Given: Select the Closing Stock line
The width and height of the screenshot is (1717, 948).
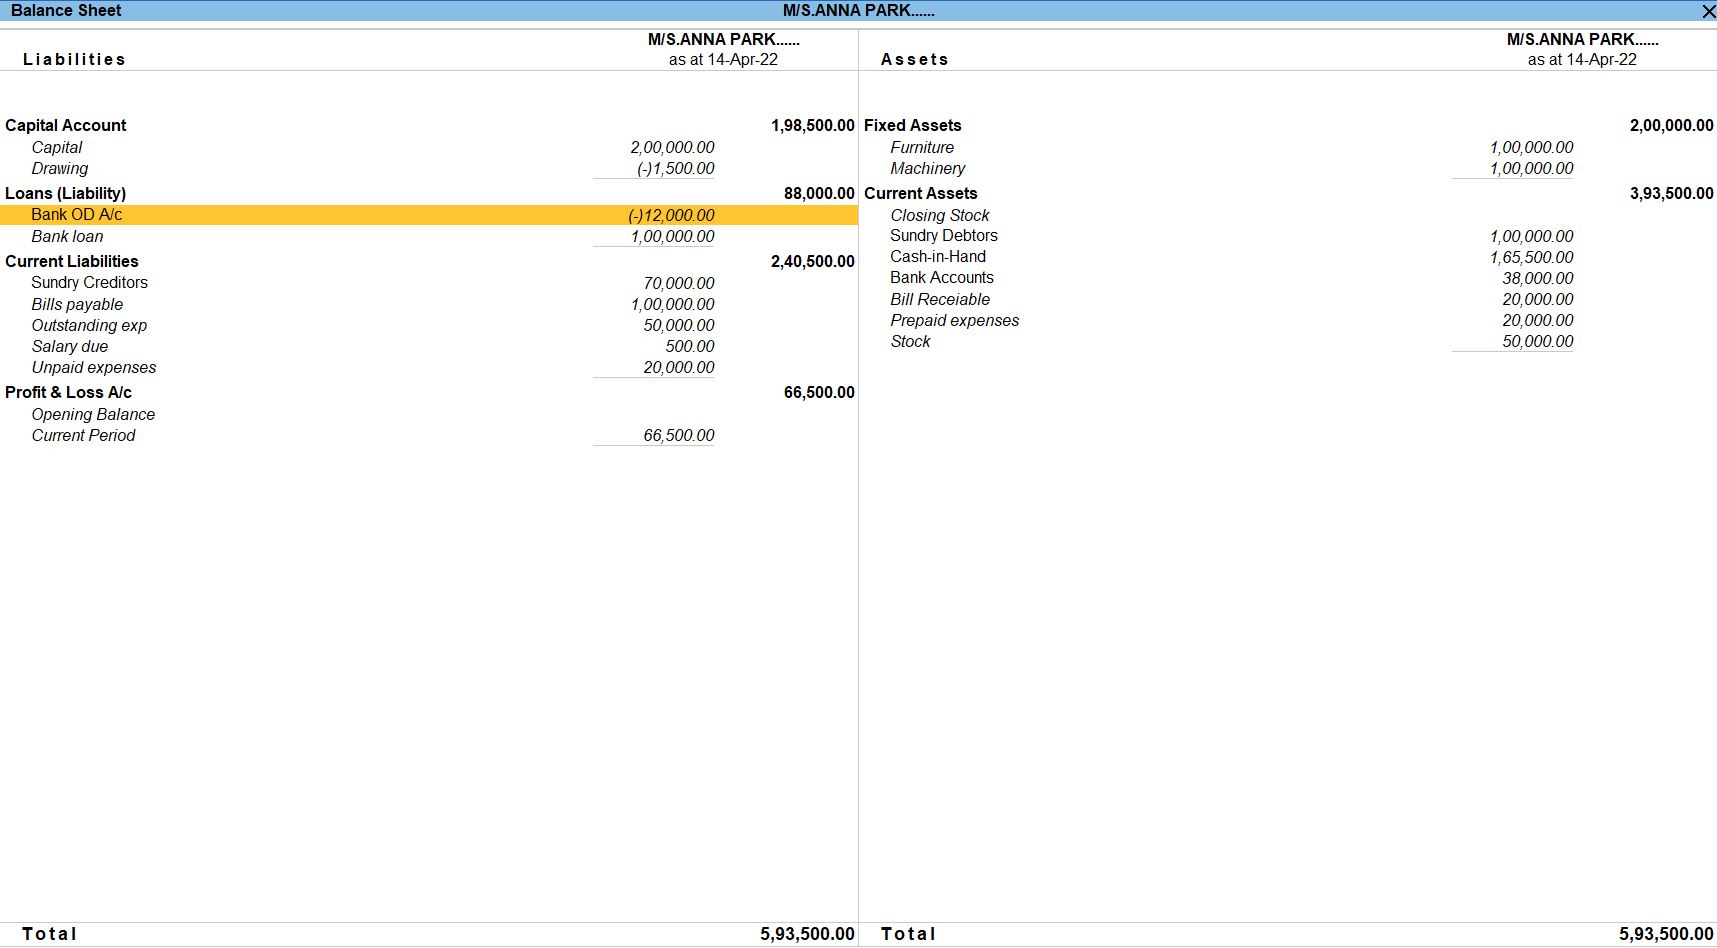Looking at the screenshot, I should pos(939,215).
